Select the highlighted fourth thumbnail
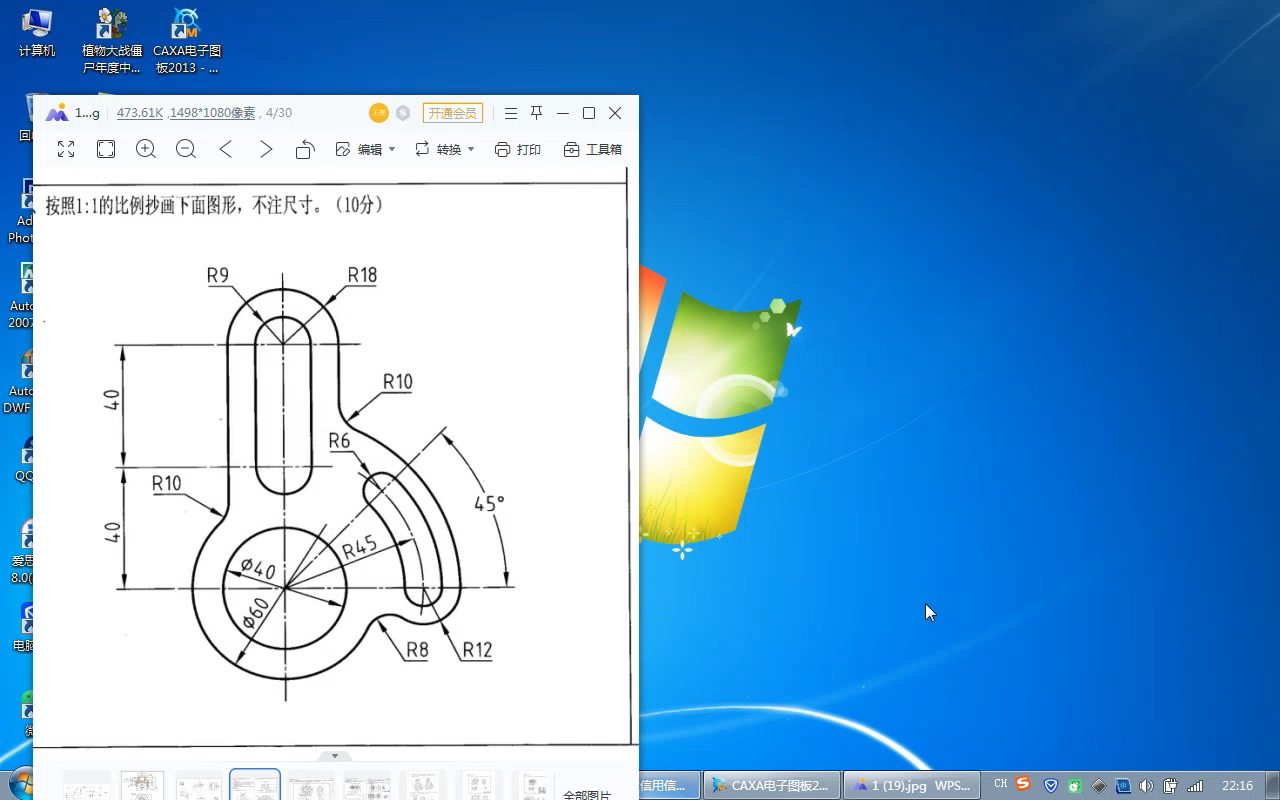Screen dimensions: 1280x800 point(254,785)
